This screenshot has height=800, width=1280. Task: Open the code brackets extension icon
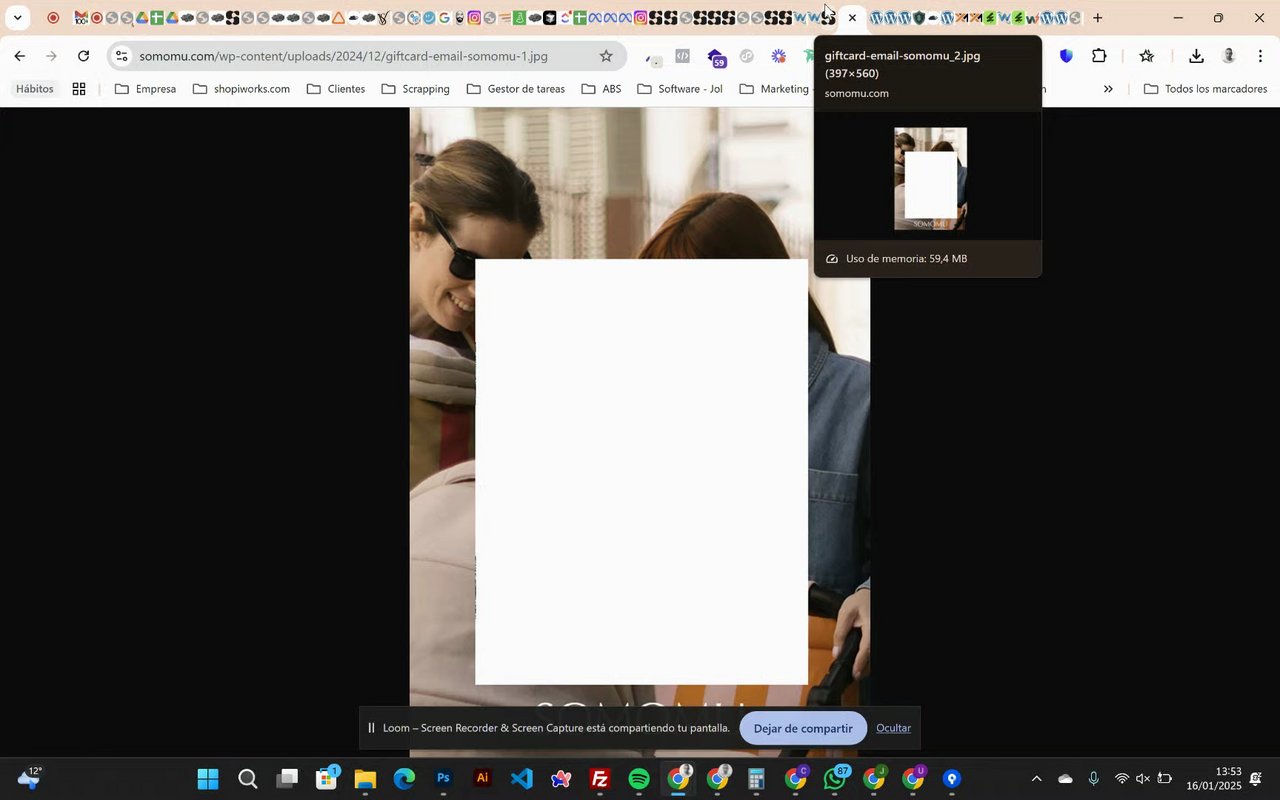click(682, 56)
